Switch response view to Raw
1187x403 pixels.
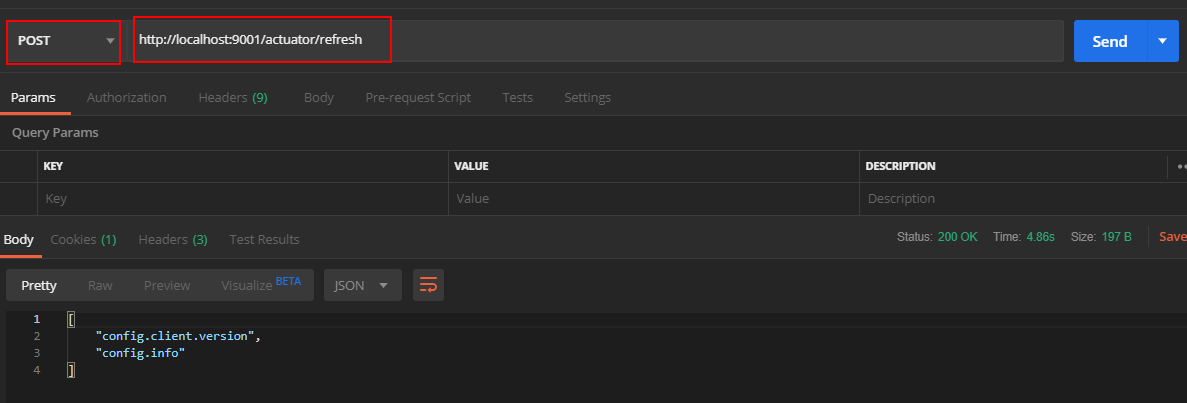100,285
